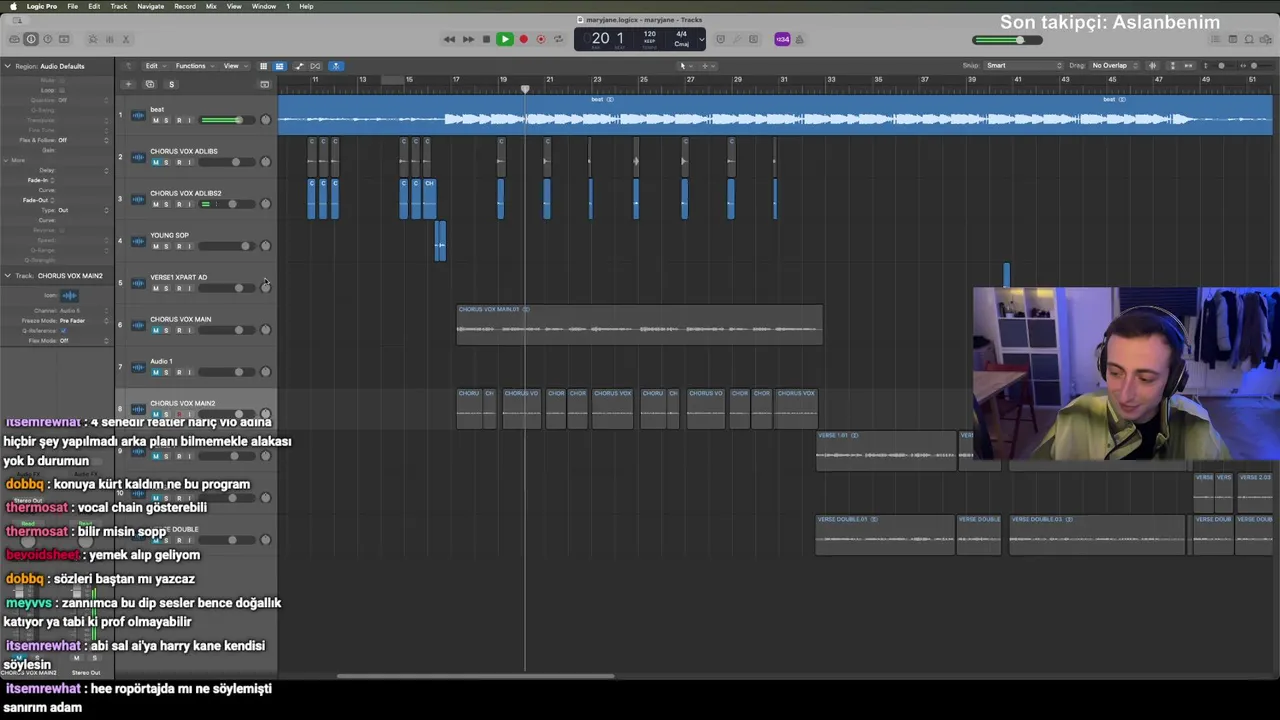Mute the YOUNG SOP track

[155, 246]
